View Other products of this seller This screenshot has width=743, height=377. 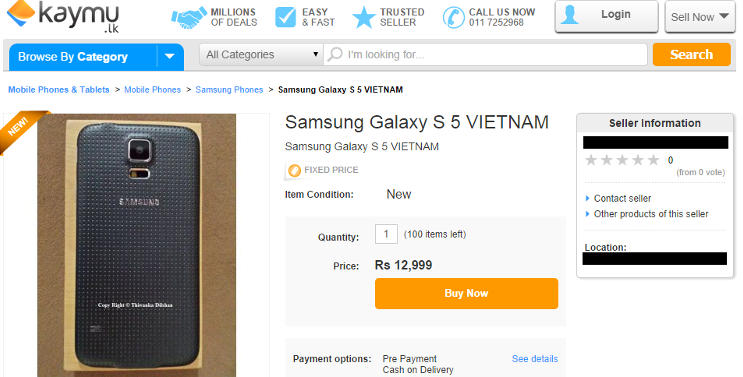651,214
